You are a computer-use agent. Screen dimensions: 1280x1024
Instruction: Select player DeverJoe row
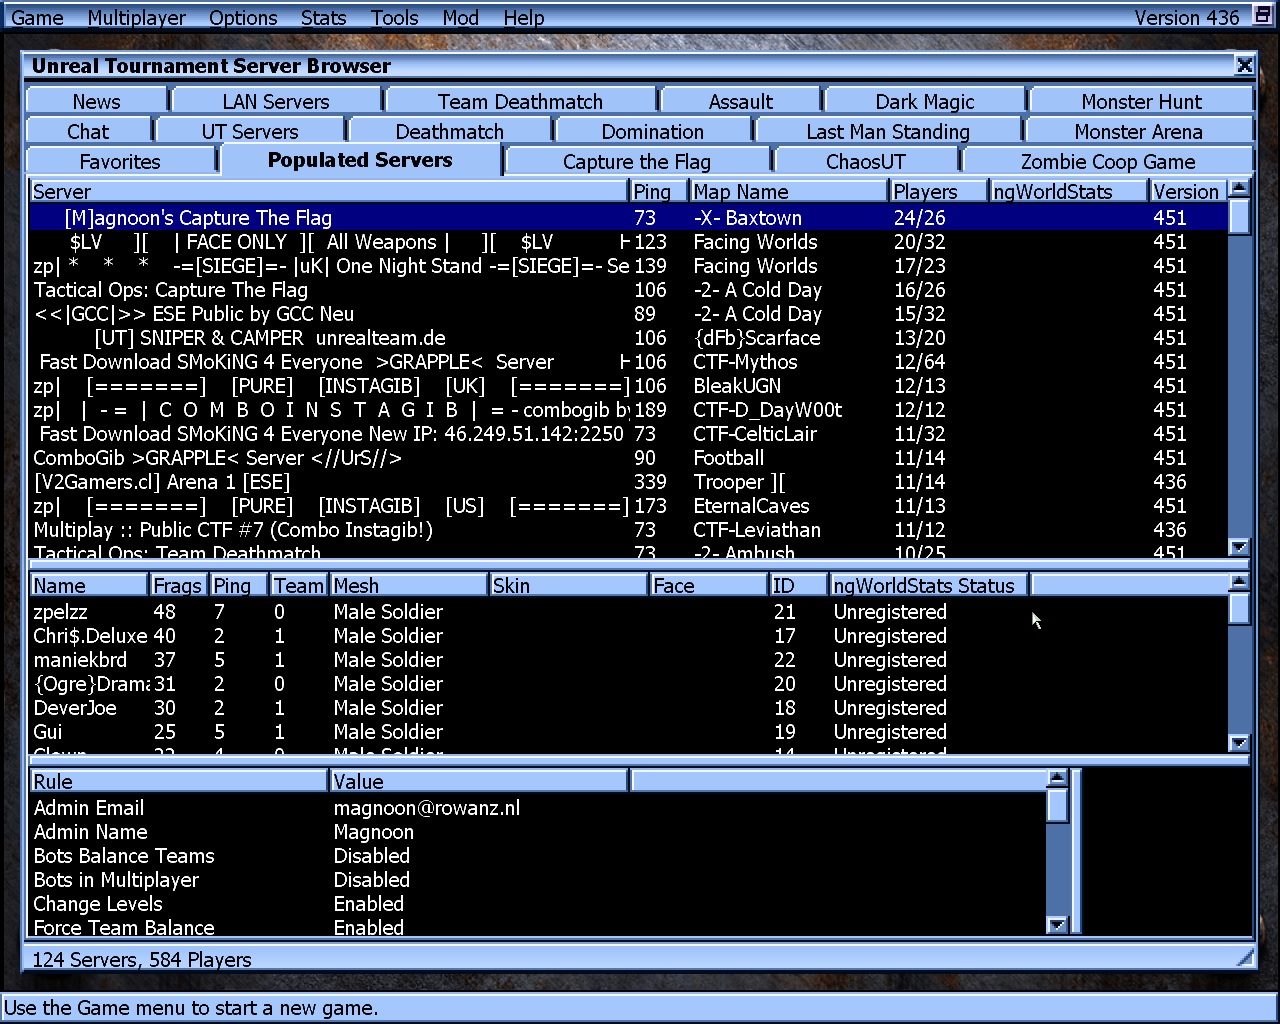click(629, 708)
